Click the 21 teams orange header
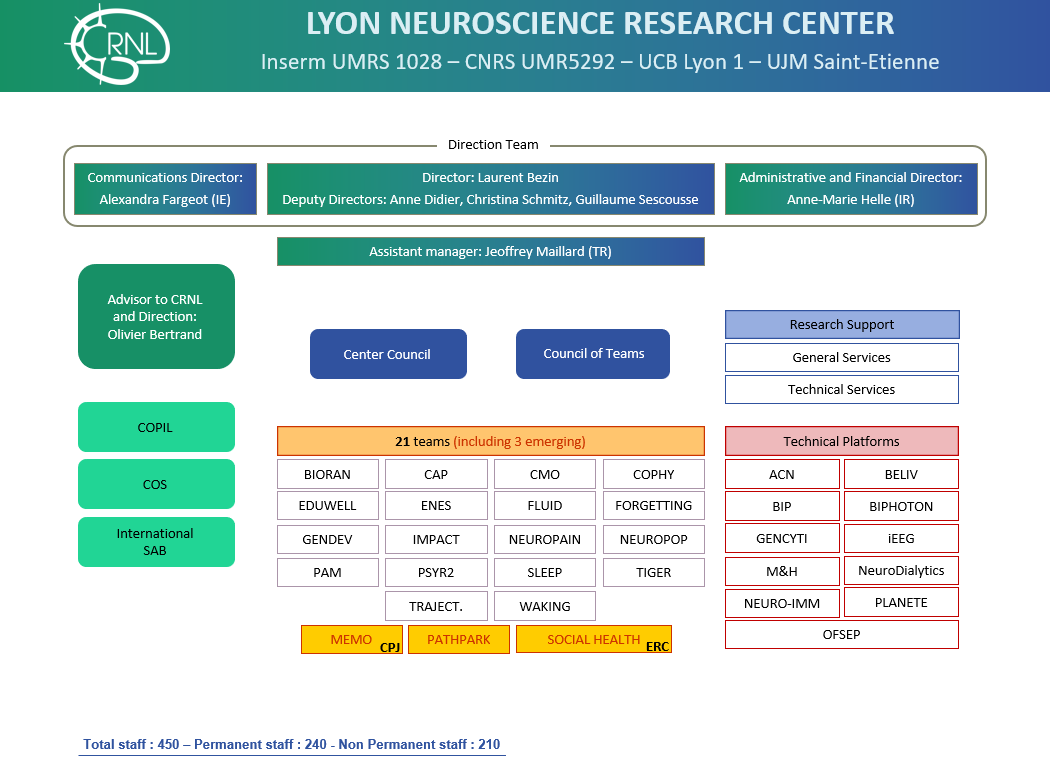This screenshot has height=777, width=1050. coord(490,441)
